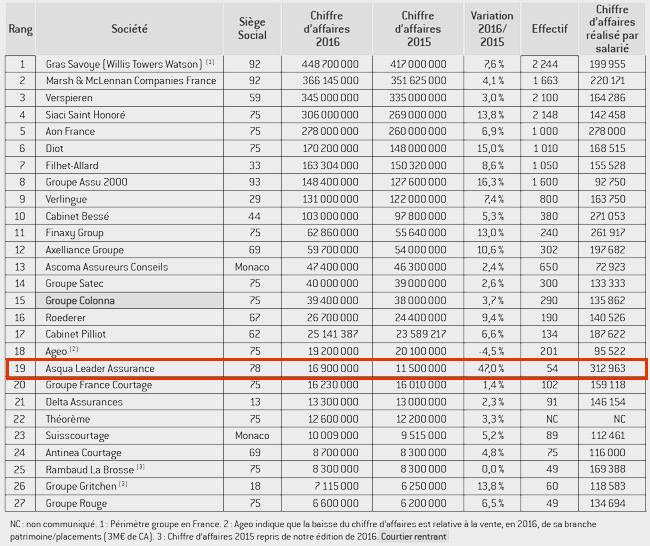Viewport: 650px width, 546px height.
Task: Click the 2015 revenue value '23 589 217'
Action: click(x=421, y=334)
